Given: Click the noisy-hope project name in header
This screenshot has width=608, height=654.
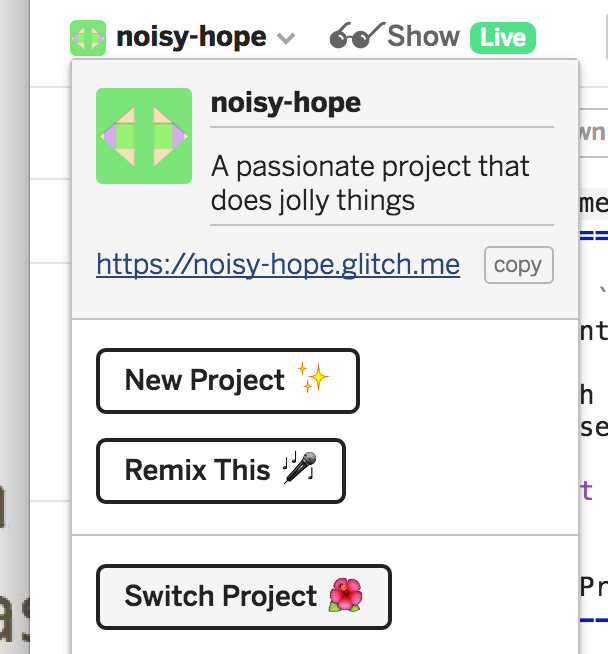Looking at the screenshot, I should (191, 37).
